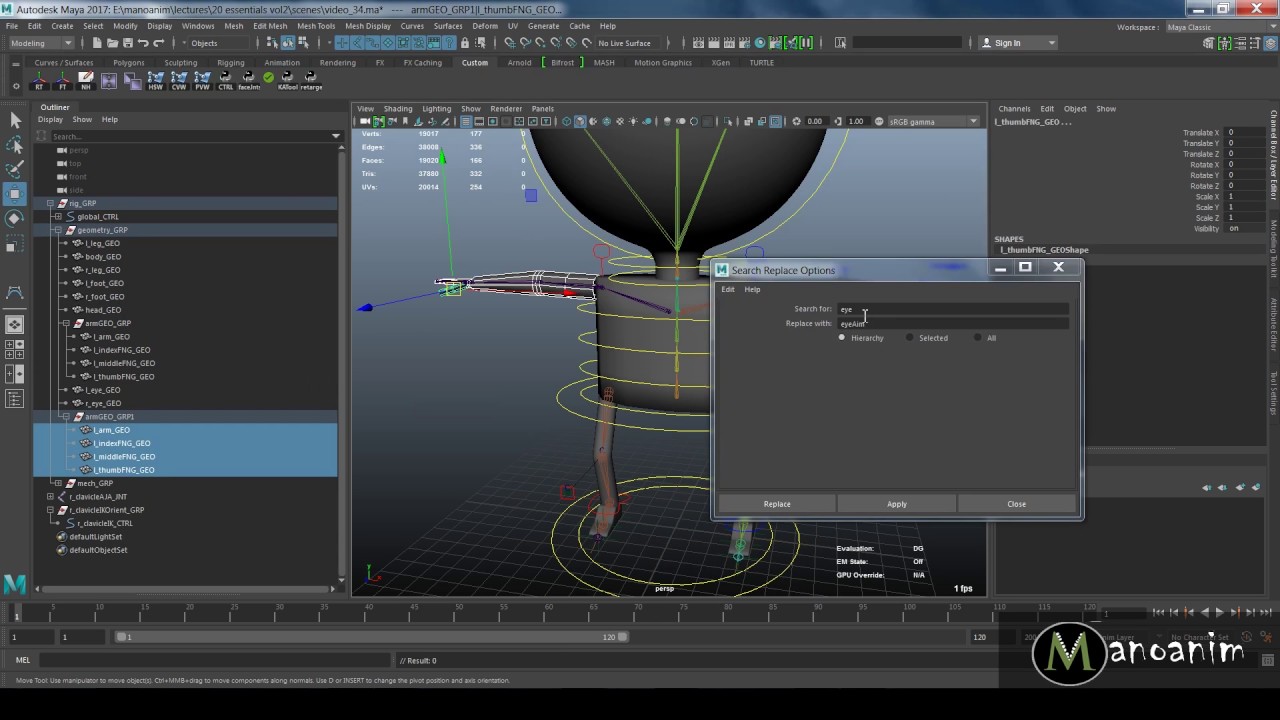Open scene with the folder icon
Image resolution: width=1280 pixels, height=720 pixels.
point(113,43)
